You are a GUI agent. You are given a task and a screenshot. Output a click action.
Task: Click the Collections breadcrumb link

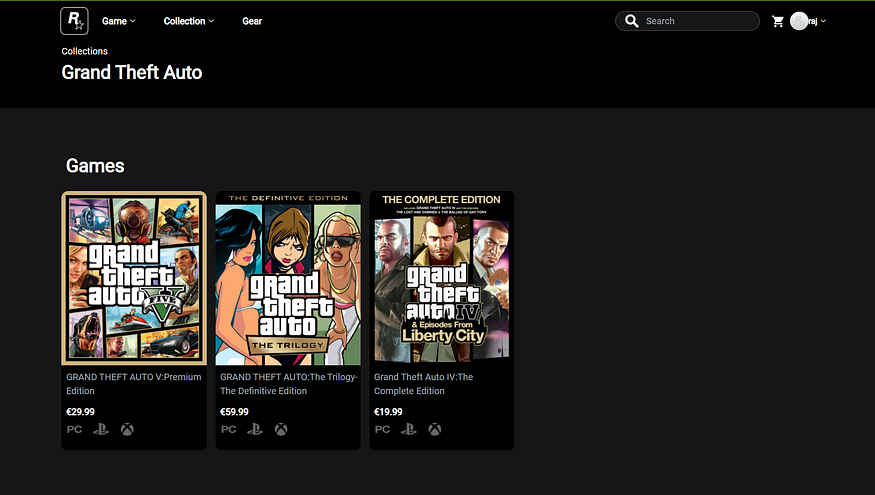pyautogui.click(x=84, y=51)
